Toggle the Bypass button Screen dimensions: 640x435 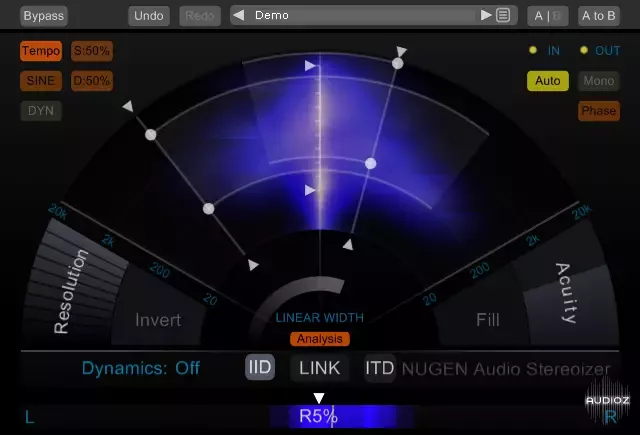pyautogui.click(x=43, y=16)
